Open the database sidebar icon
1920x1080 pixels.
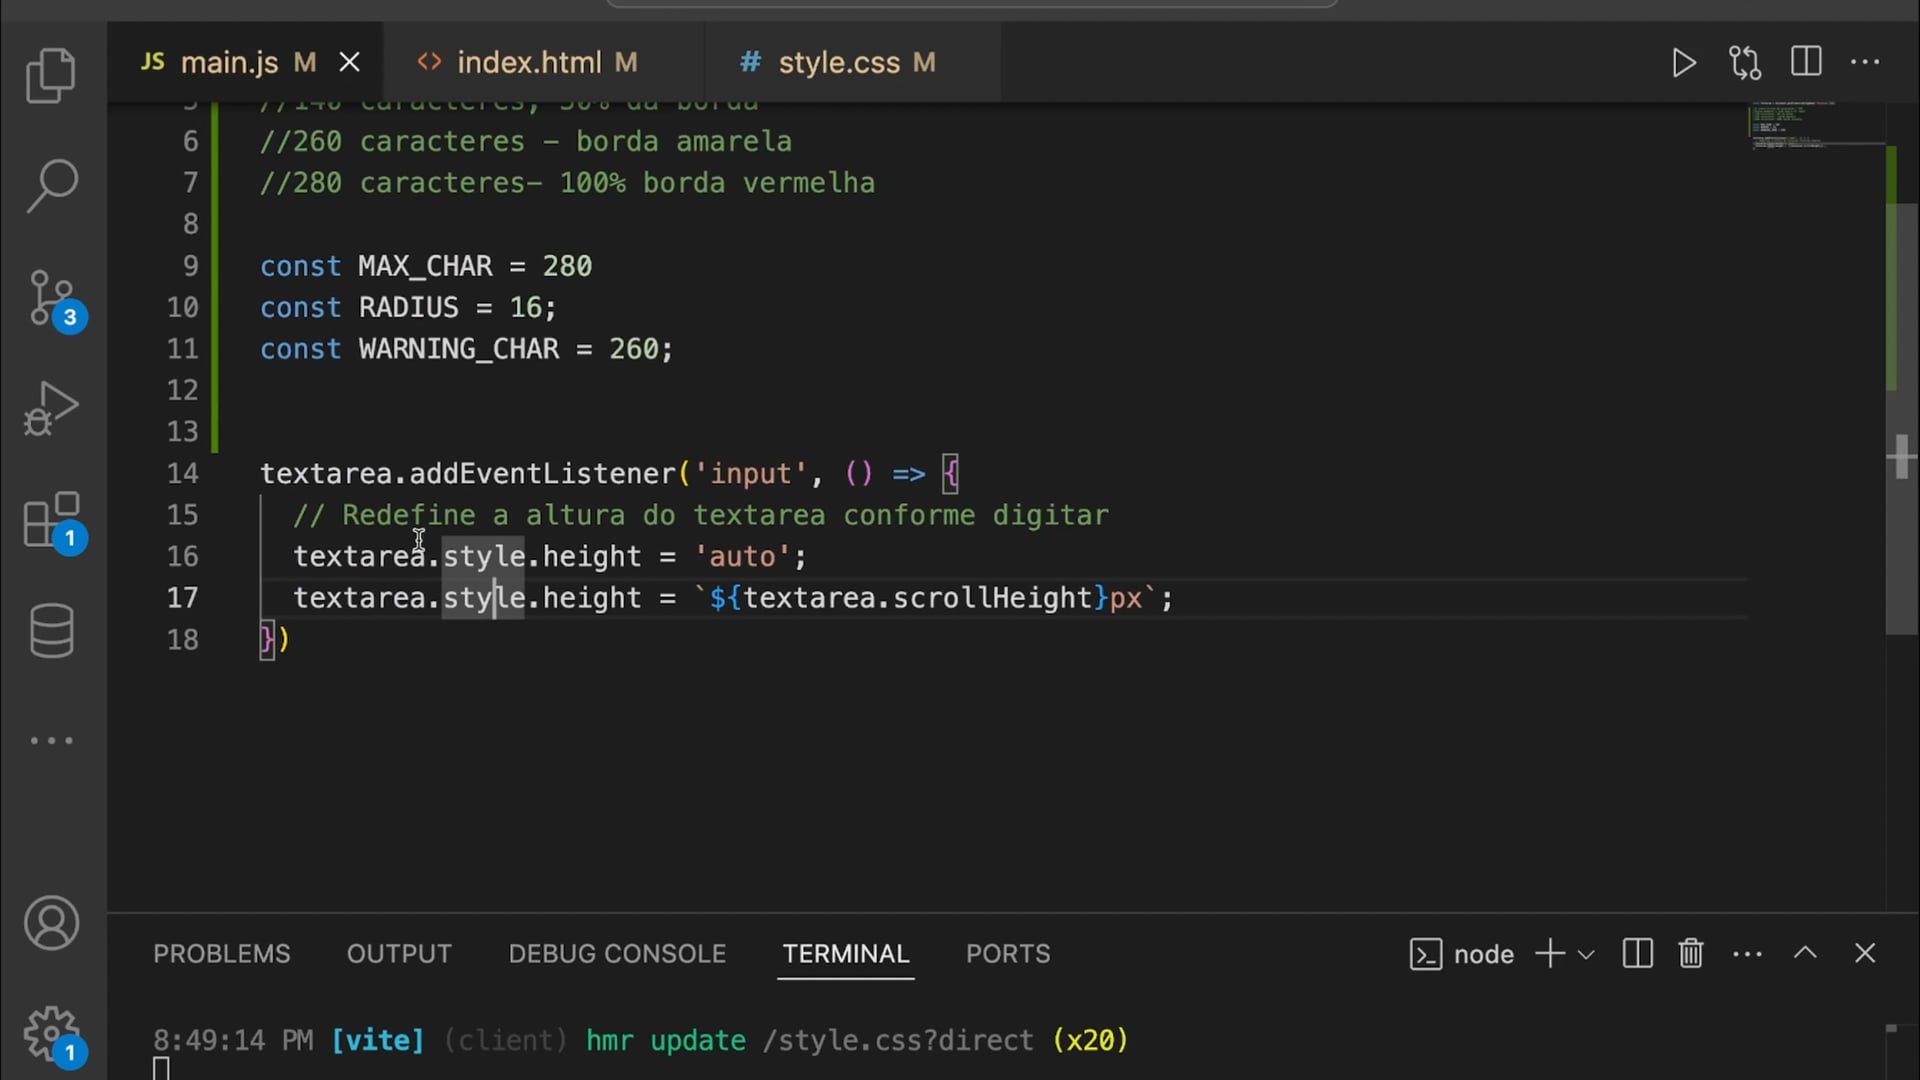click(x=51, y=631)
